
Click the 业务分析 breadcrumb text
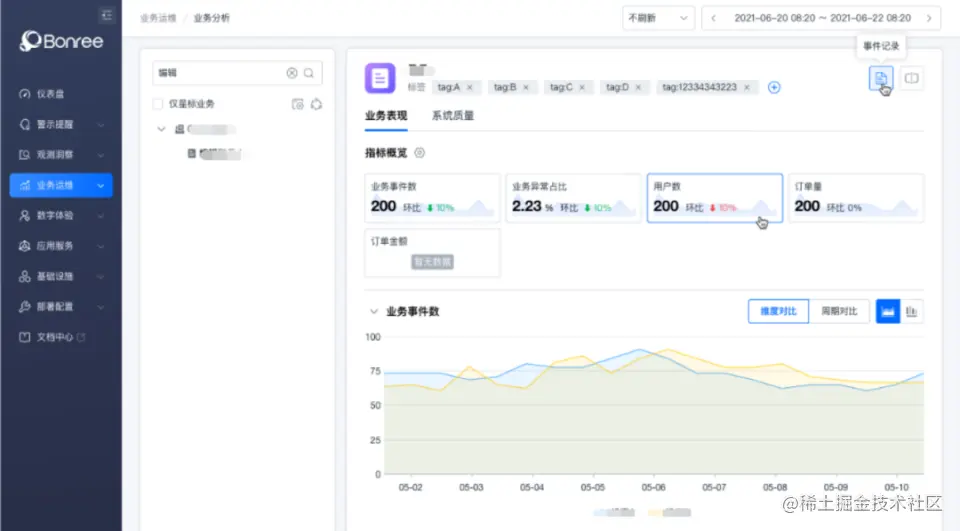tap(212, 18)
